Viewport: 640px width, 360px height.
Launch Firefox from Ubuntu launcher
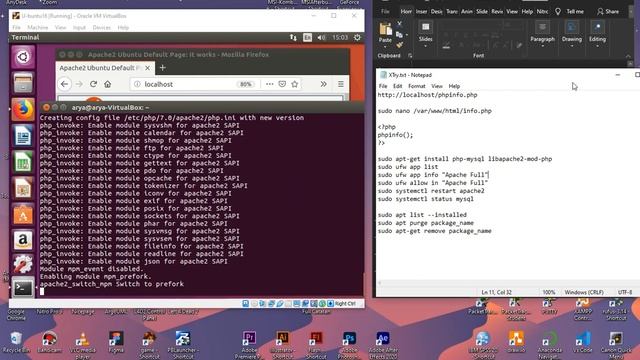(23, 109)
